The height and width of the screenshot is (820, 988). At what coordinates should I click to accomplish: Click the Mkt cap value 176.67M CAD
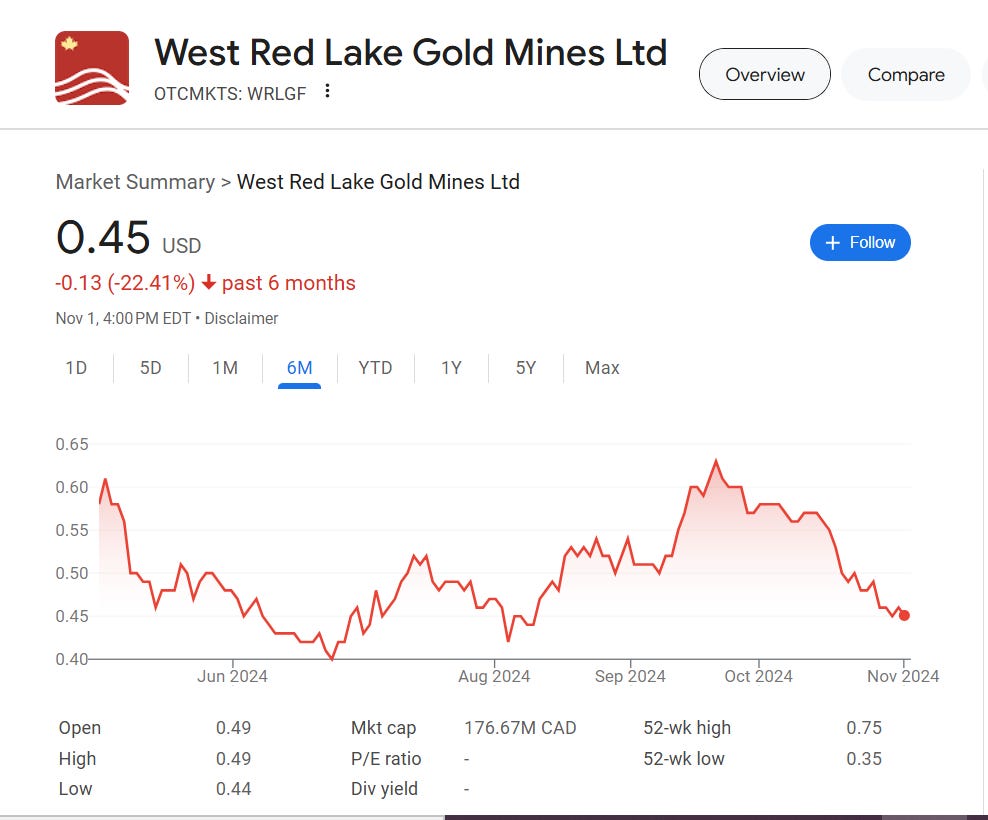click(520, 728)
